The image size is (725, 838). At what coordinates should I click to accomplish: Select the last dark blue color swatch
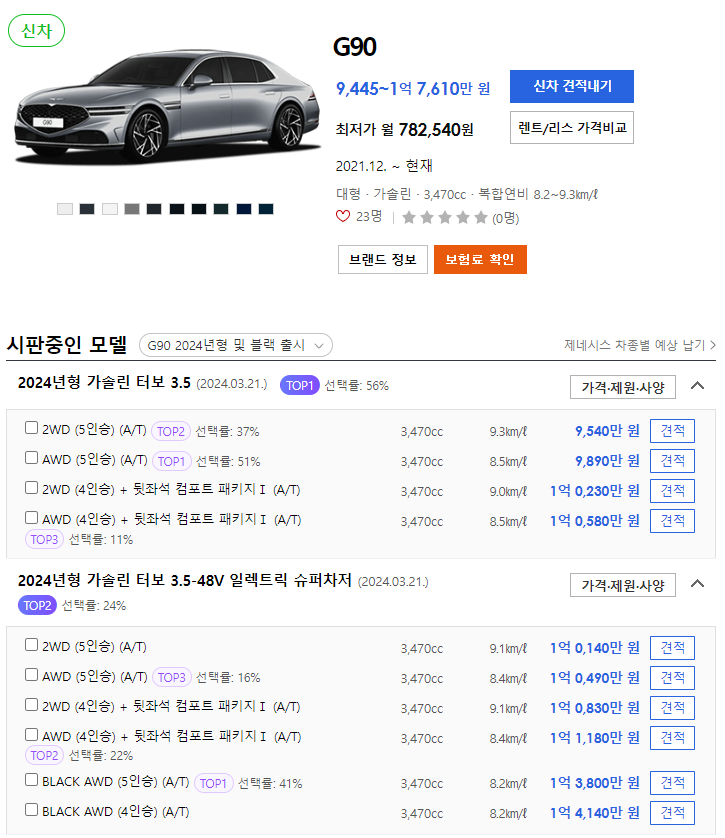[x=266, y=209]
